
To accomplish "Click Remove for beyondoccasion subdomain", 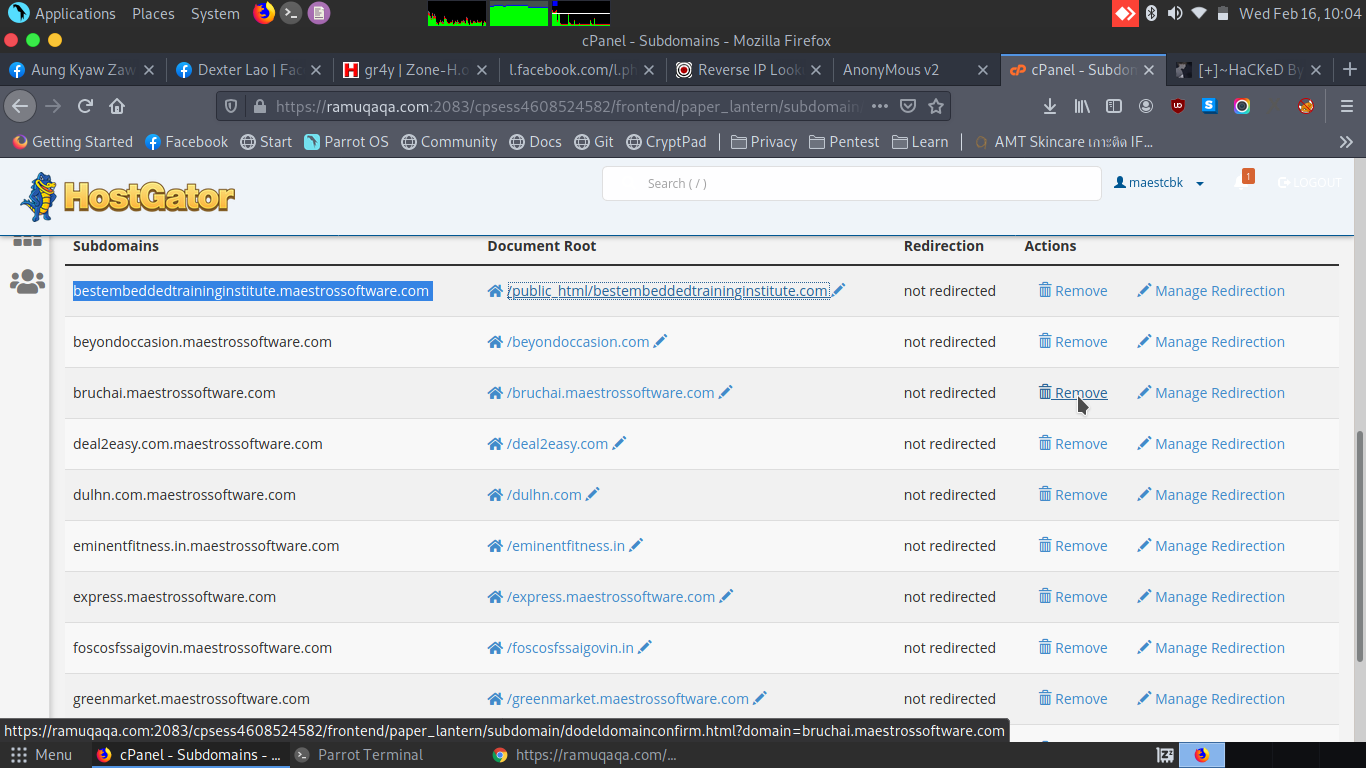I will (x=1073, y=342).
